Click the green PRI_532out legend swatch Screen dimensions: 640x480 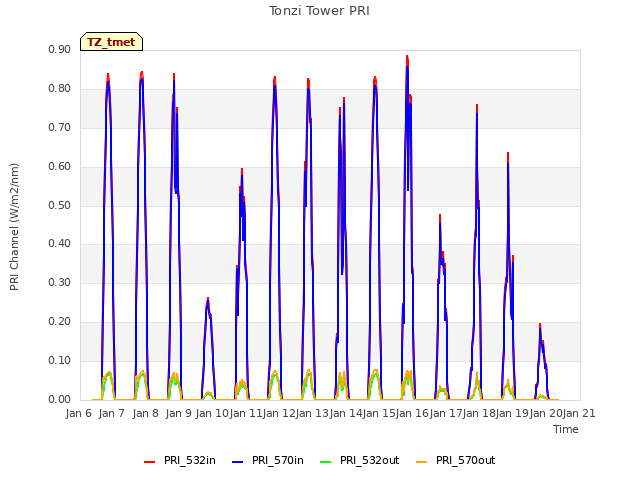click(x=326, y=462)
